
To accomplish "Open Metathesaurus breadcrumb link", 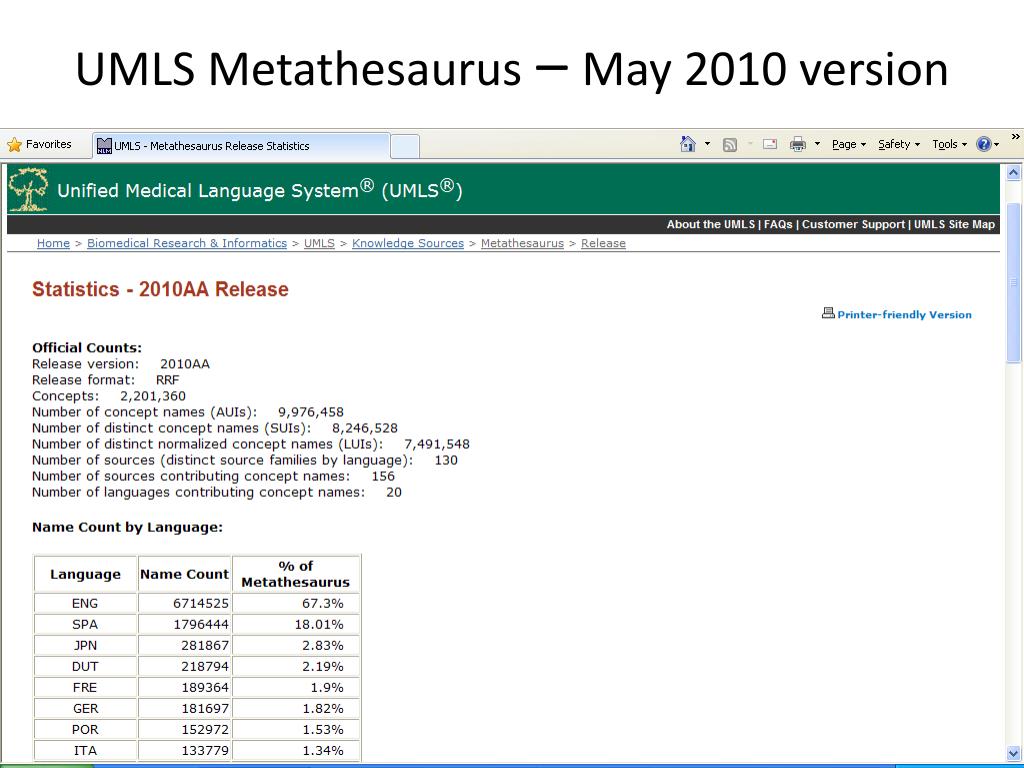I will 522,243.
